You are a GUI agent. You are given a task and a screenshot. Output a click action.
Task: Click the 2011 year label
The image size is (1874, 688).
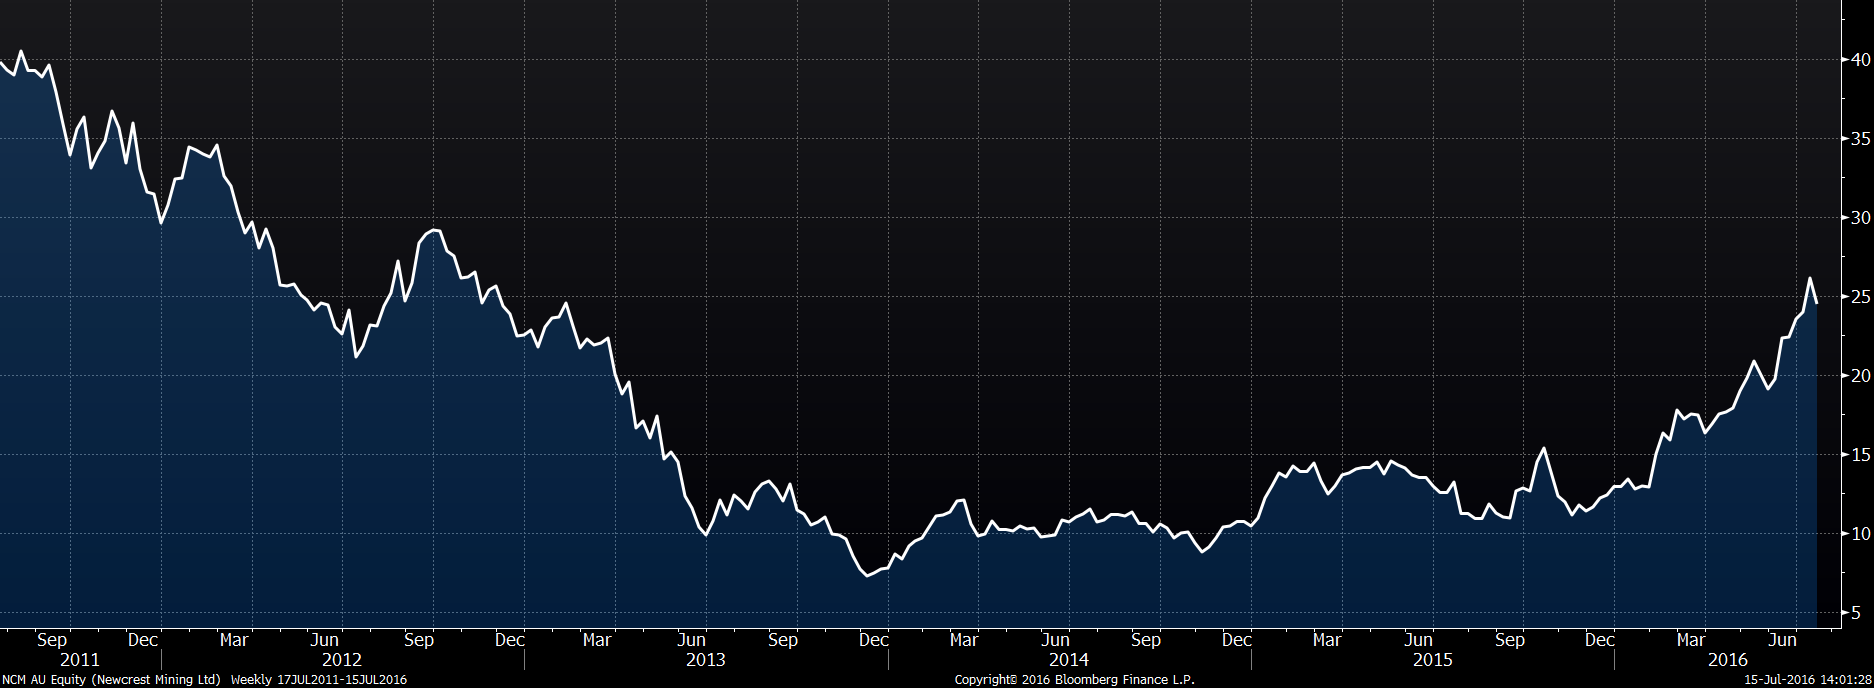coord(80,660)
